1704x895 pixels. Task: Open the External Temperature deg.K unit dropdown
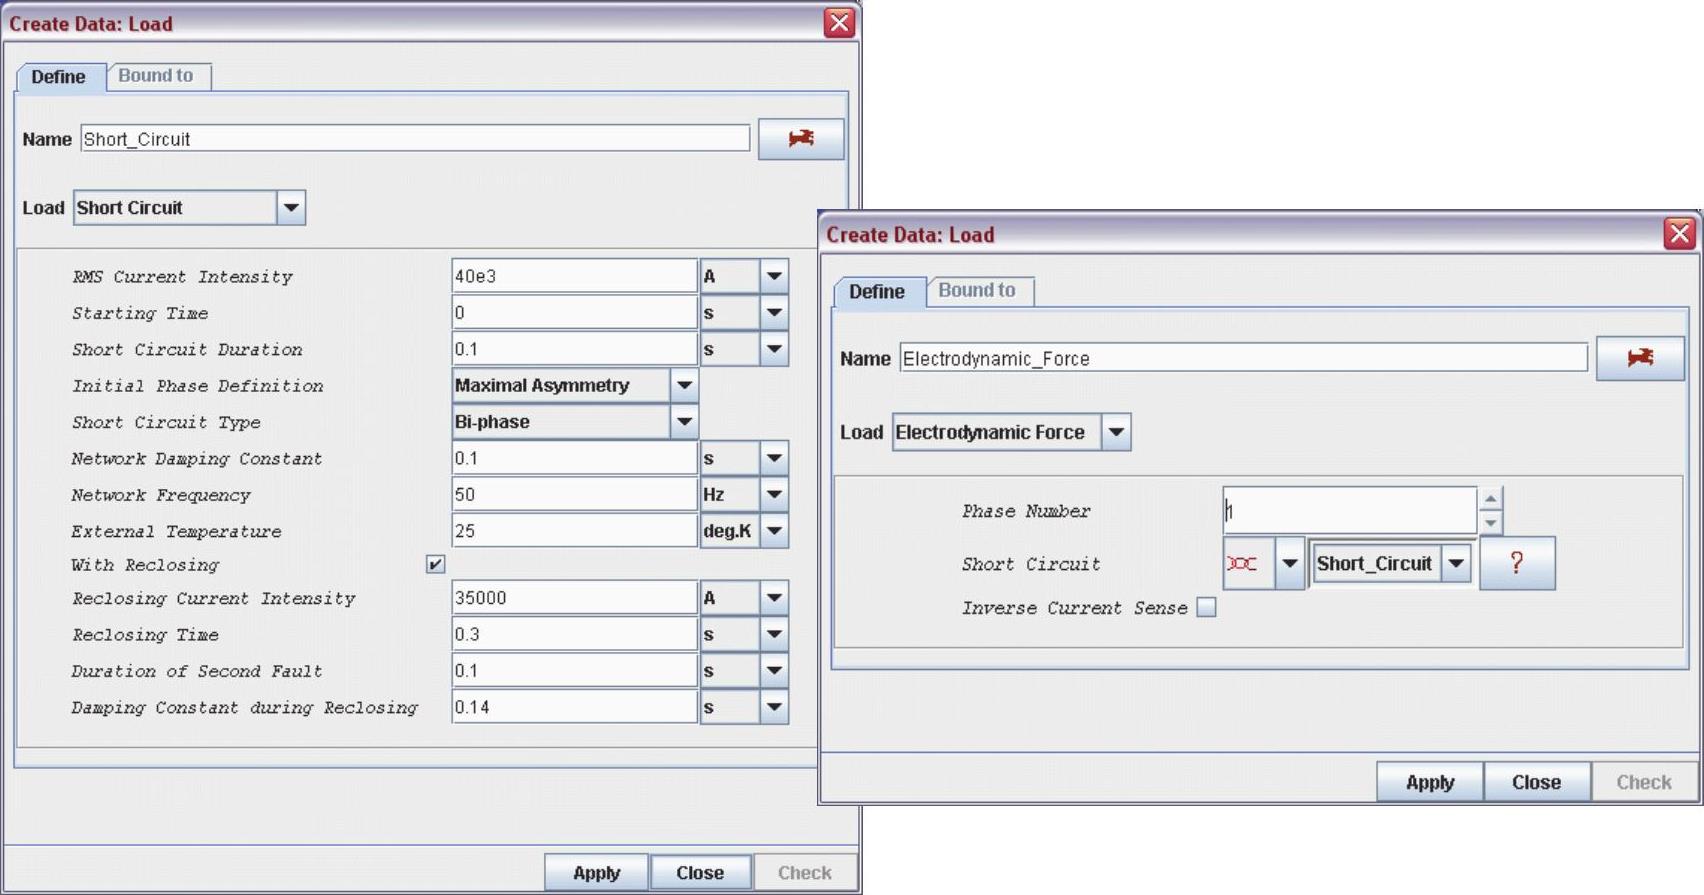[774, 531]
